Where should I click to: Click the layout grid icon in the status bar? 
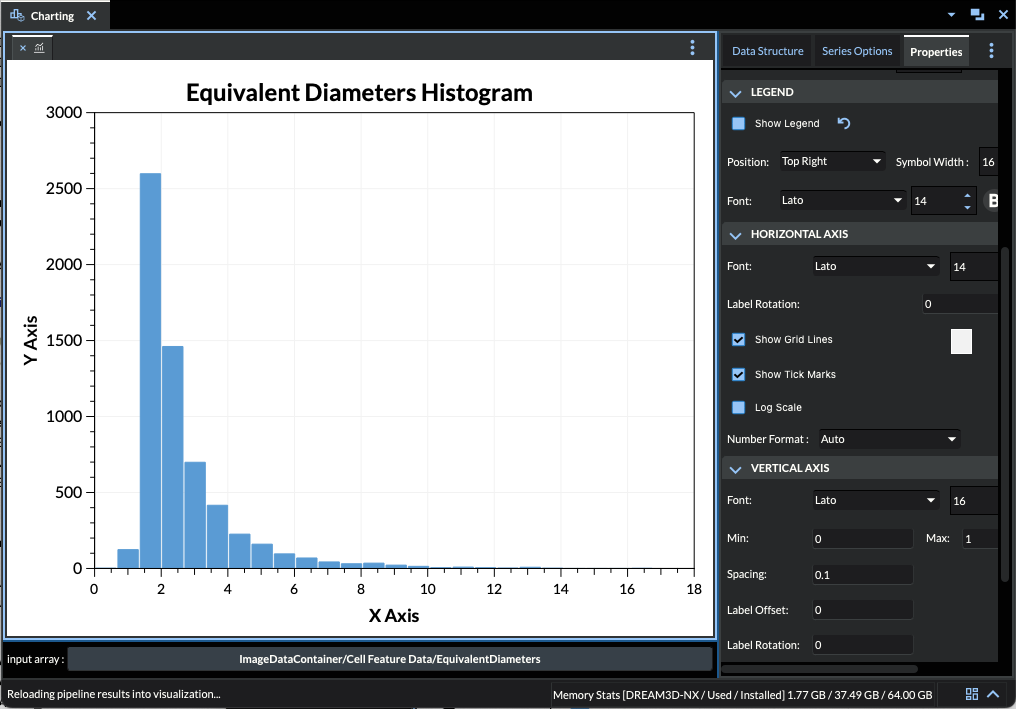coord(971,693)
